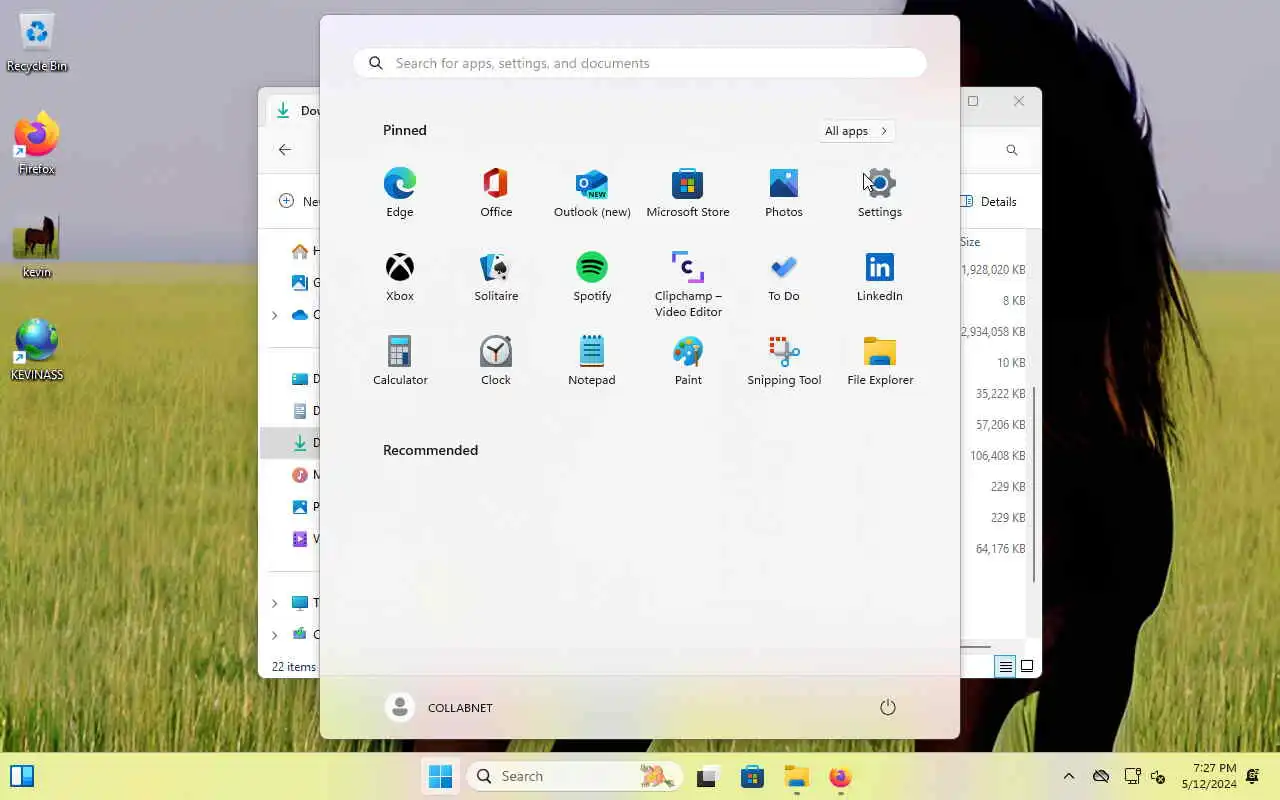Open network display icon in system tray
Screen dimensions: 1280x800
point(1132,776)
